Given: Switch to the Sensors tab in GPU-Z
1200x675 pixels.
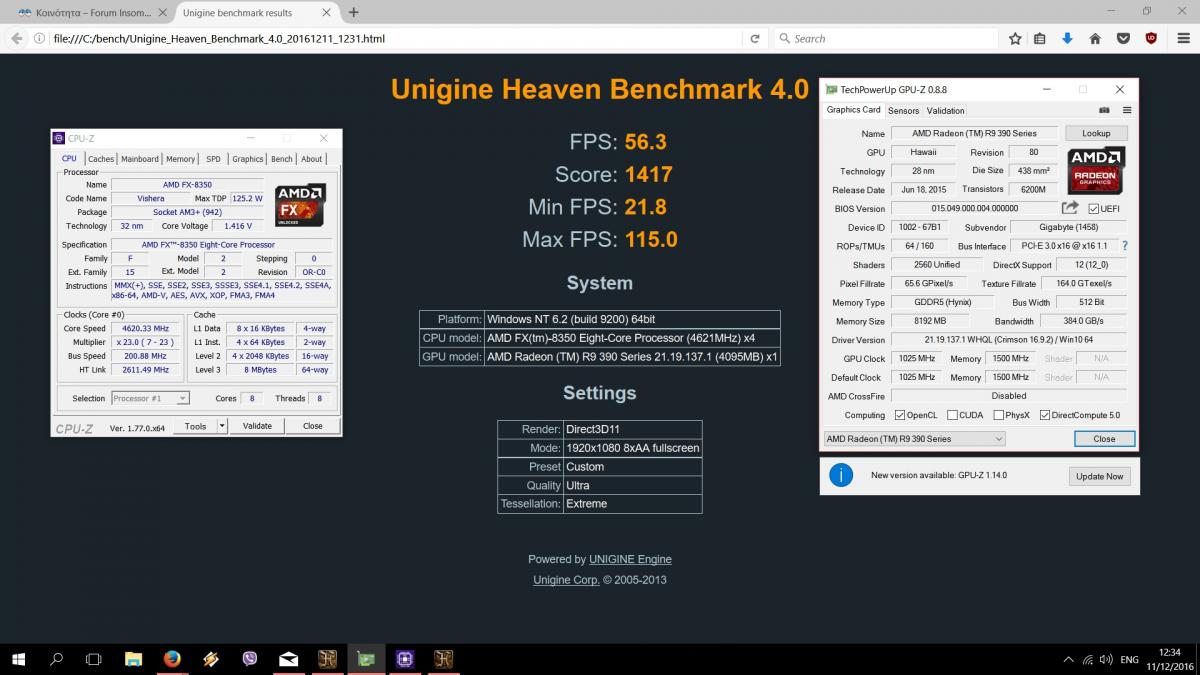Looking at the screenshot, I should pyautogui.click(x=903, y=110).
